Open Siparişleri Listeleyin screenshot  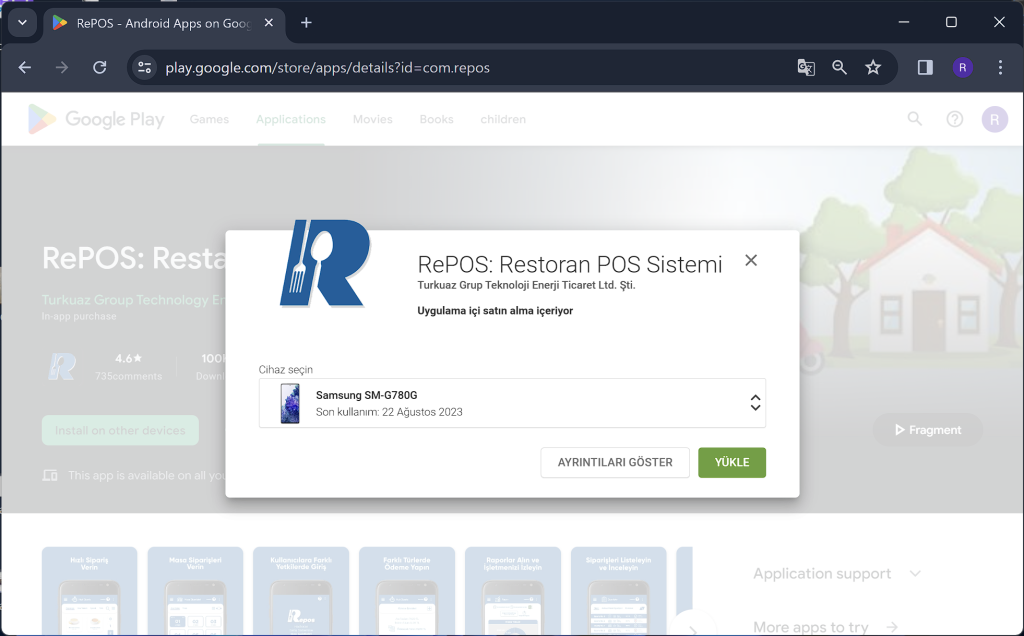coord(618,591)
